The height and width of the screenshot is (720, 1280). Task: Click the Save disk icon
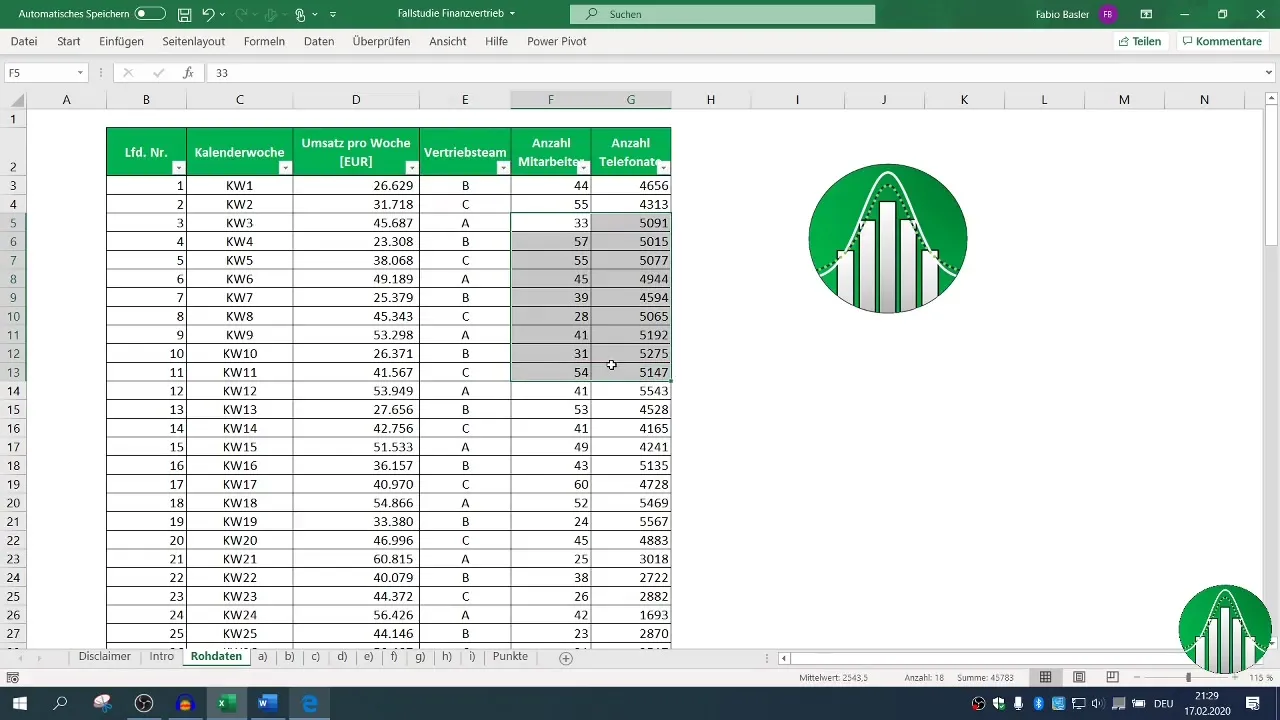185,15
